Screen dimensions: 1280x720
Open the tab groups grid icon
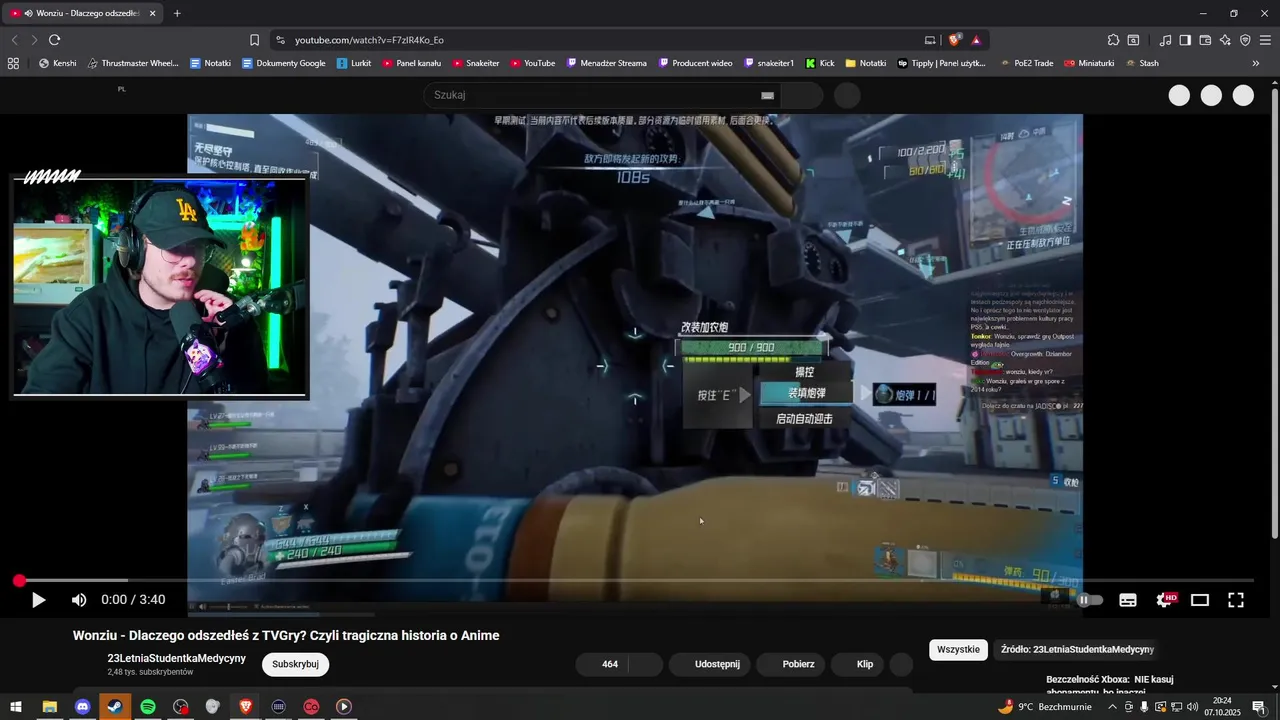pyautogui.click(x=13, y=63)
